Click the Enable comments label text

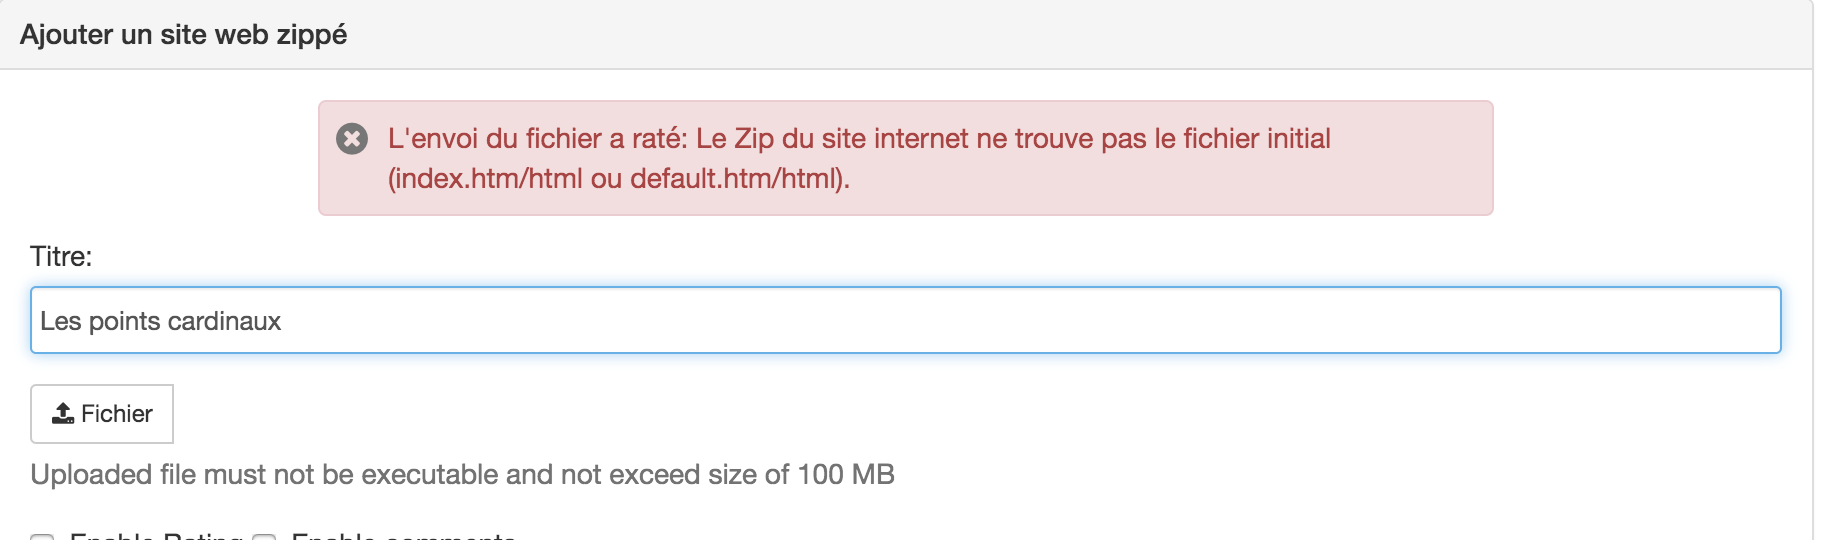coord(403,536)
